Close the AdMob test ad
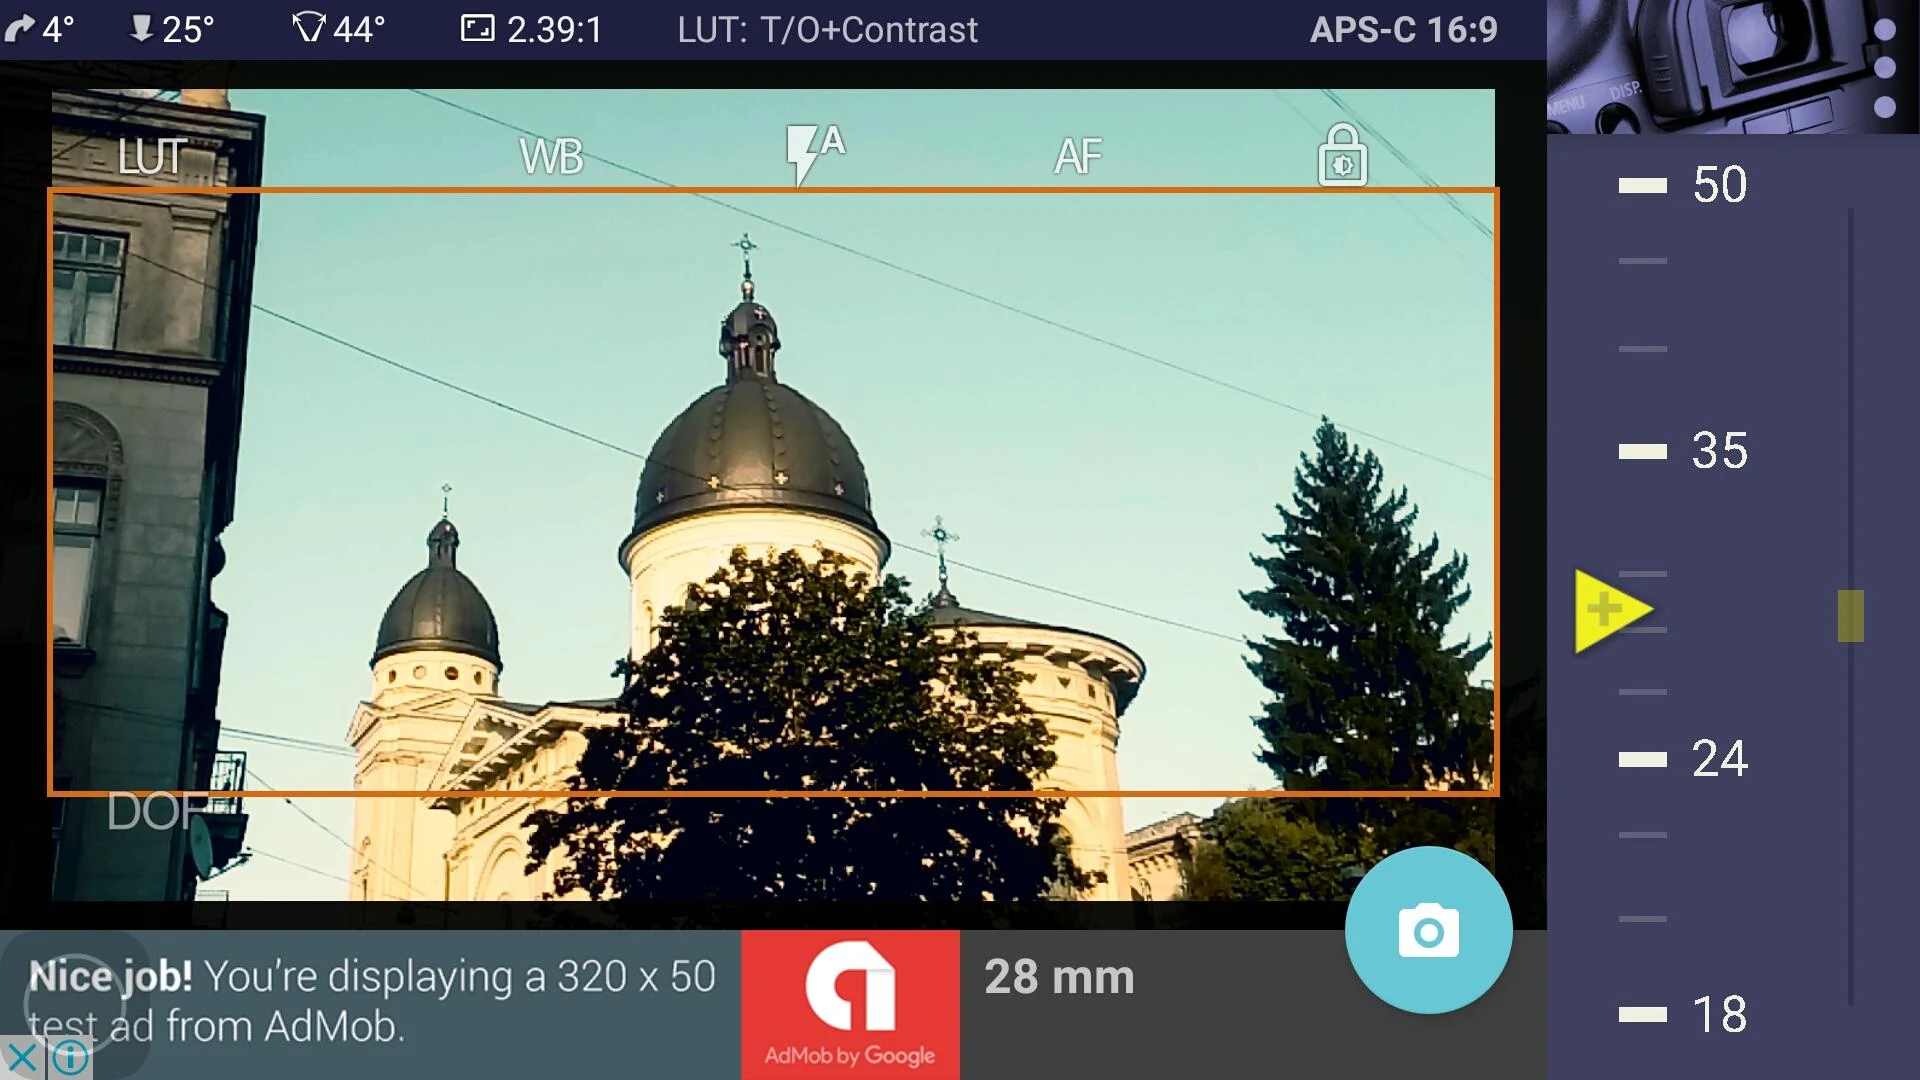Viewport: 1920px width, 1080px height. tap(22, 1057)
